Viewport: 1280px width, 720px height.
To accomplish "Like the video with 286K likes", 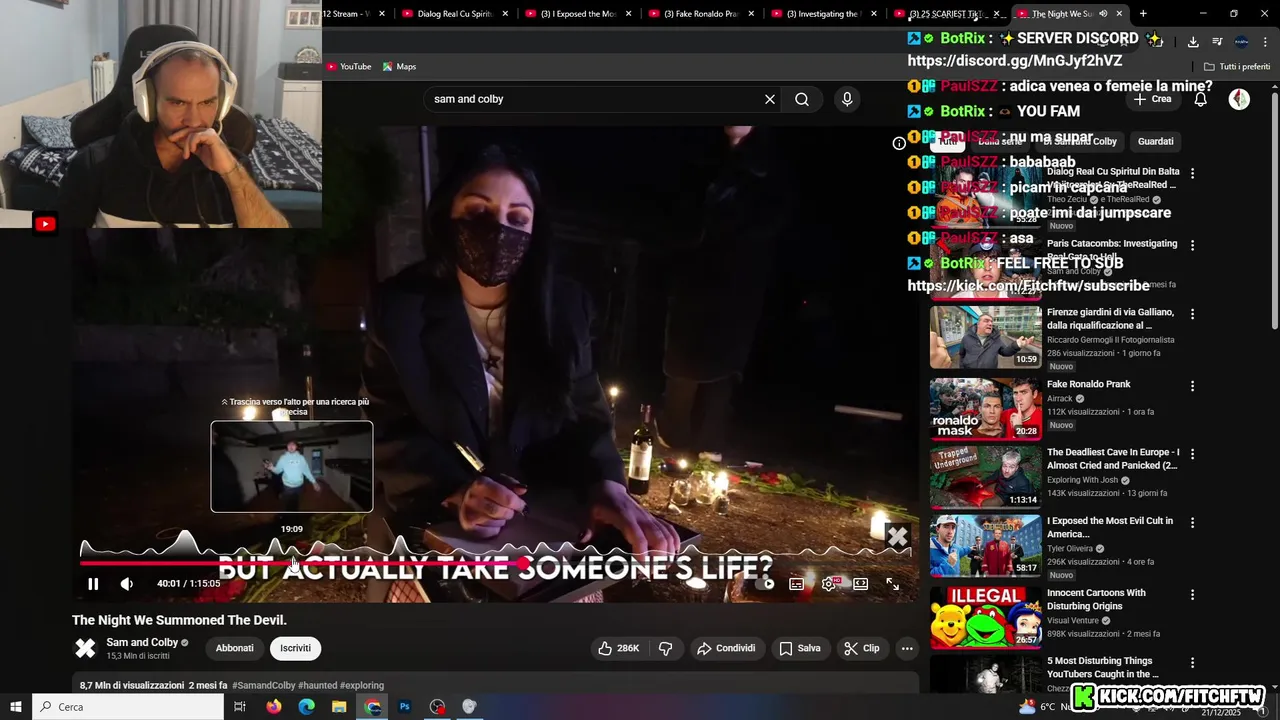I will [619, 648].
